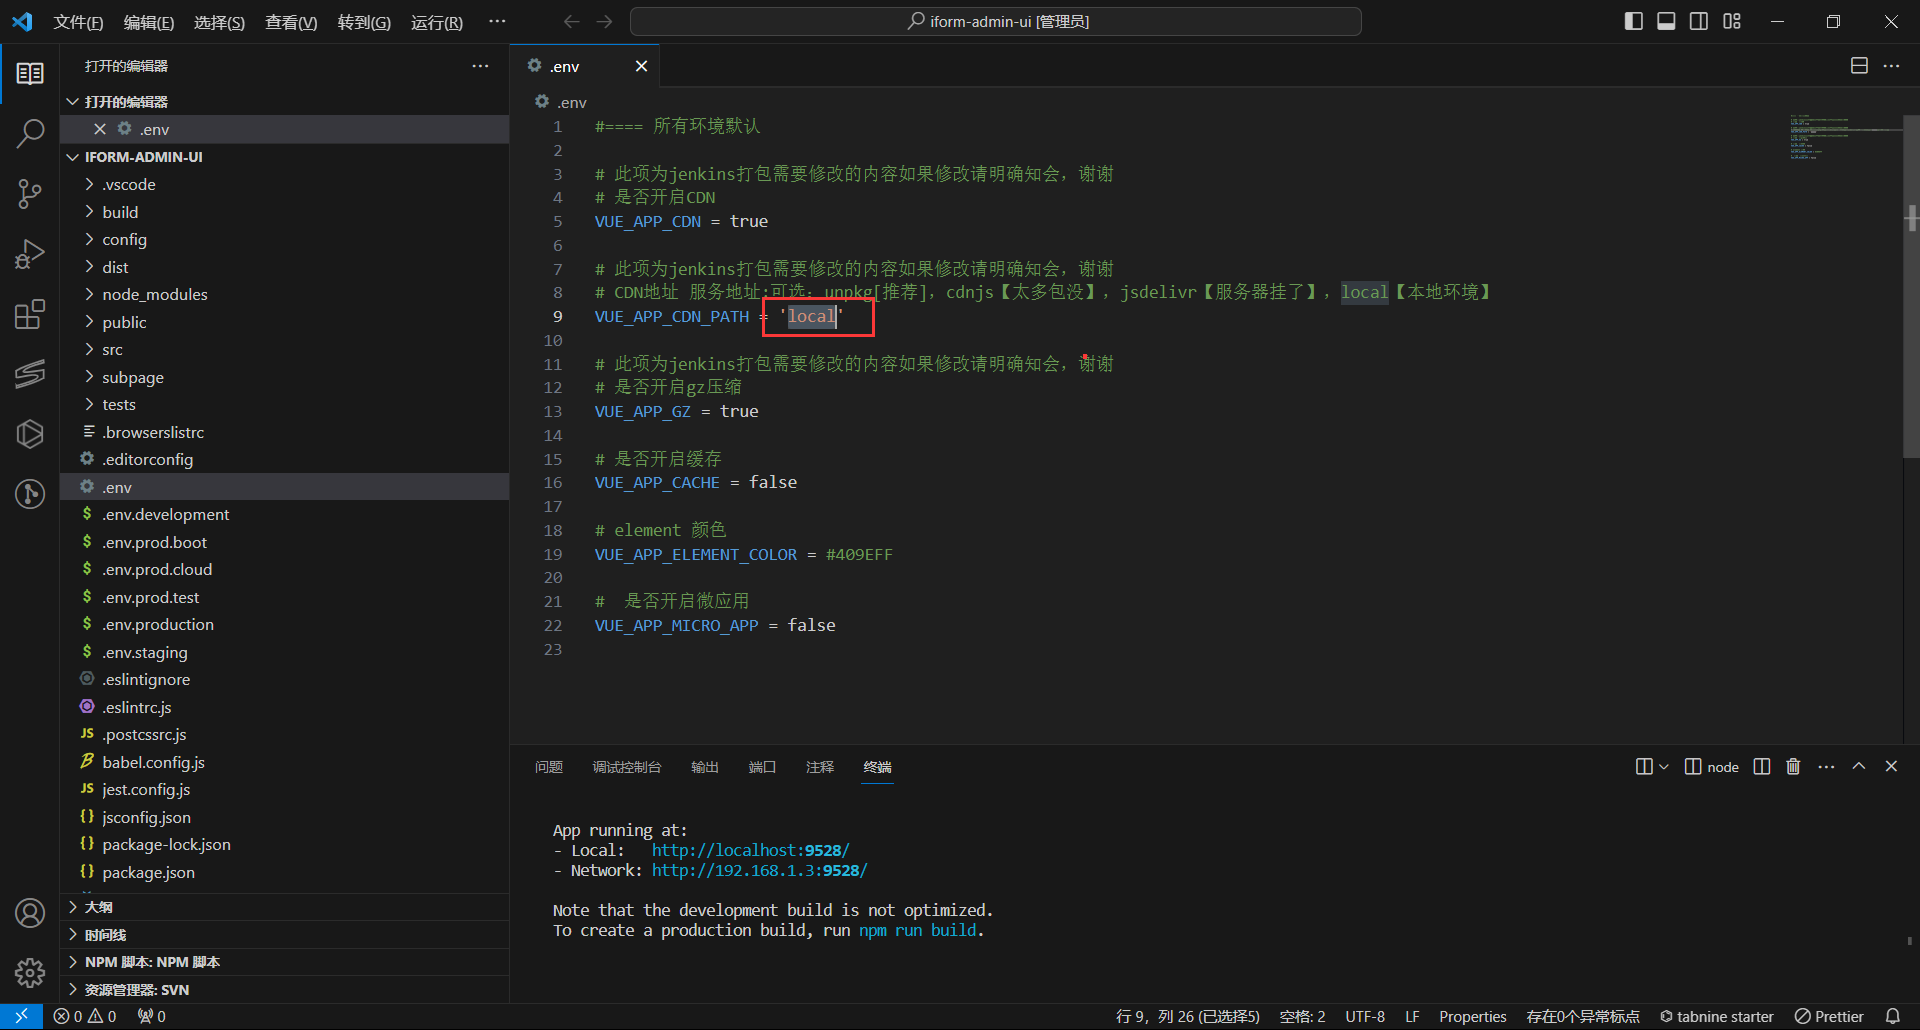This screenshot has width=1920, height=1030.
Task: Open the 运行(R) menu
Action: coord(436,22)
